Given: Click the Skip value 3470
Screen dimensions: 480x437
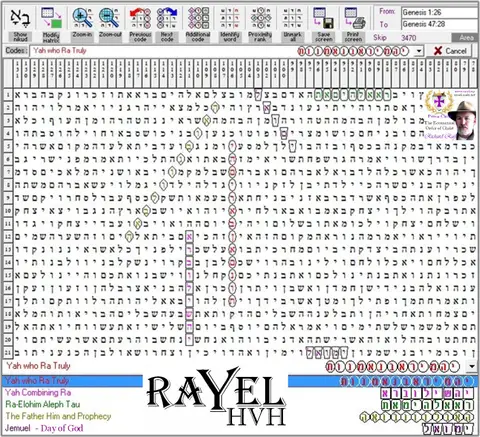Looking at the screenshot, I should [x=409, y=38].
